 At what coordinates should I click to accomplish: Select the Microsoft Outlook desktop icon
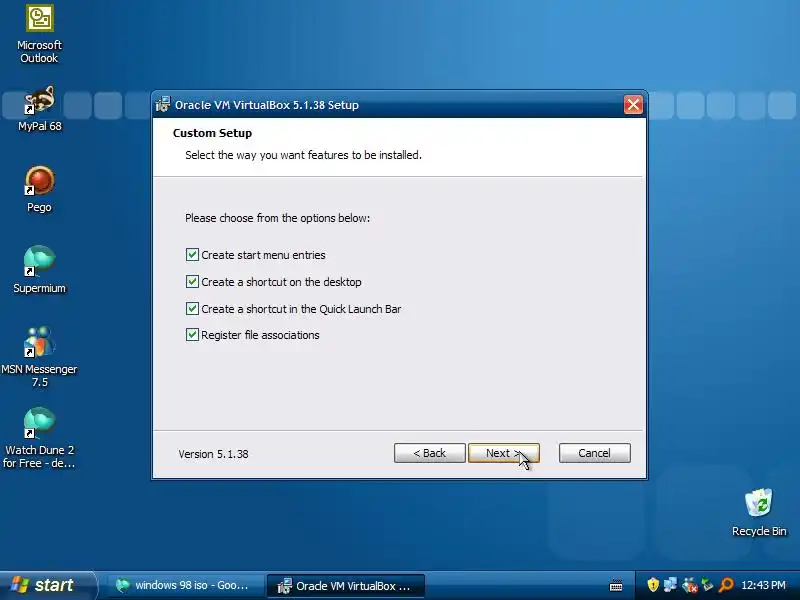[39, 34]
